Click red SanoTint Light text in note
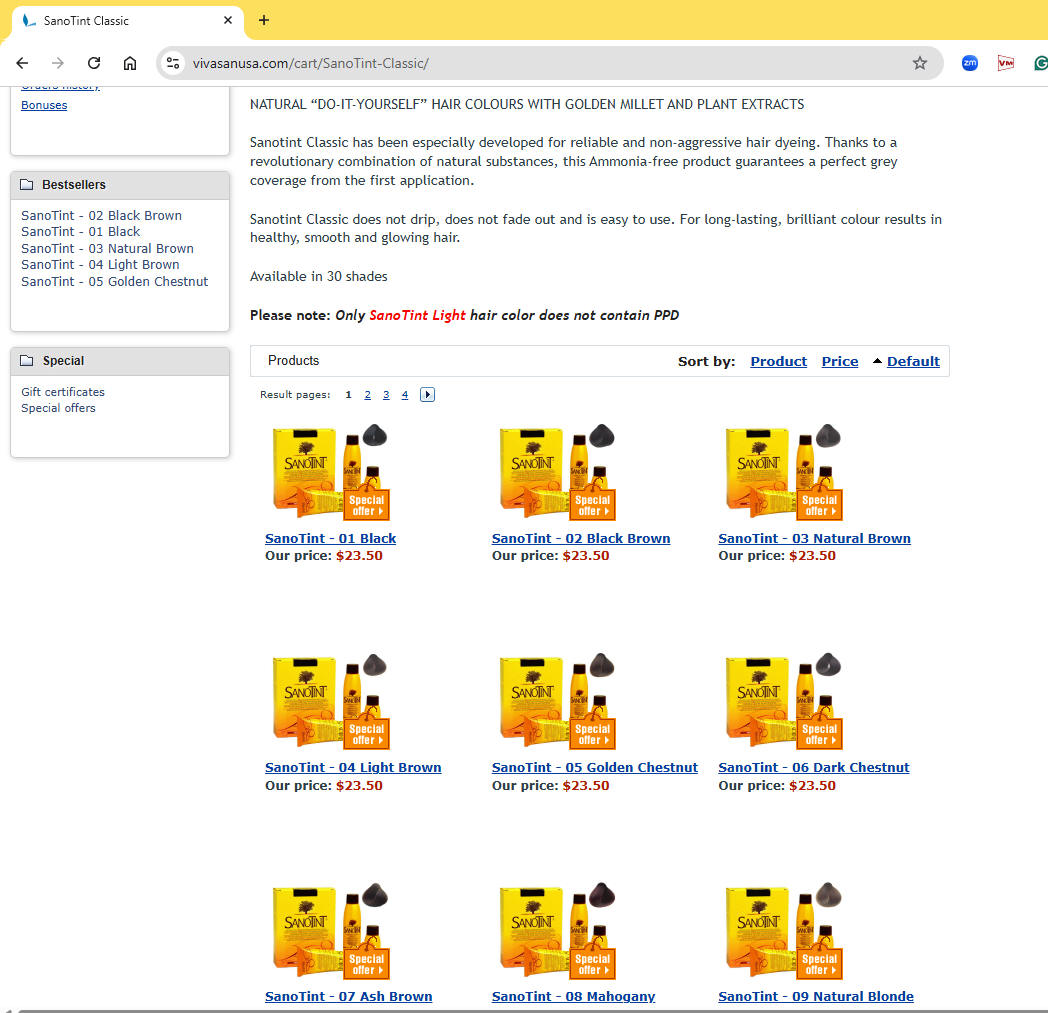This screenshot has height=1013, width=1048. (x=417, y=315)
